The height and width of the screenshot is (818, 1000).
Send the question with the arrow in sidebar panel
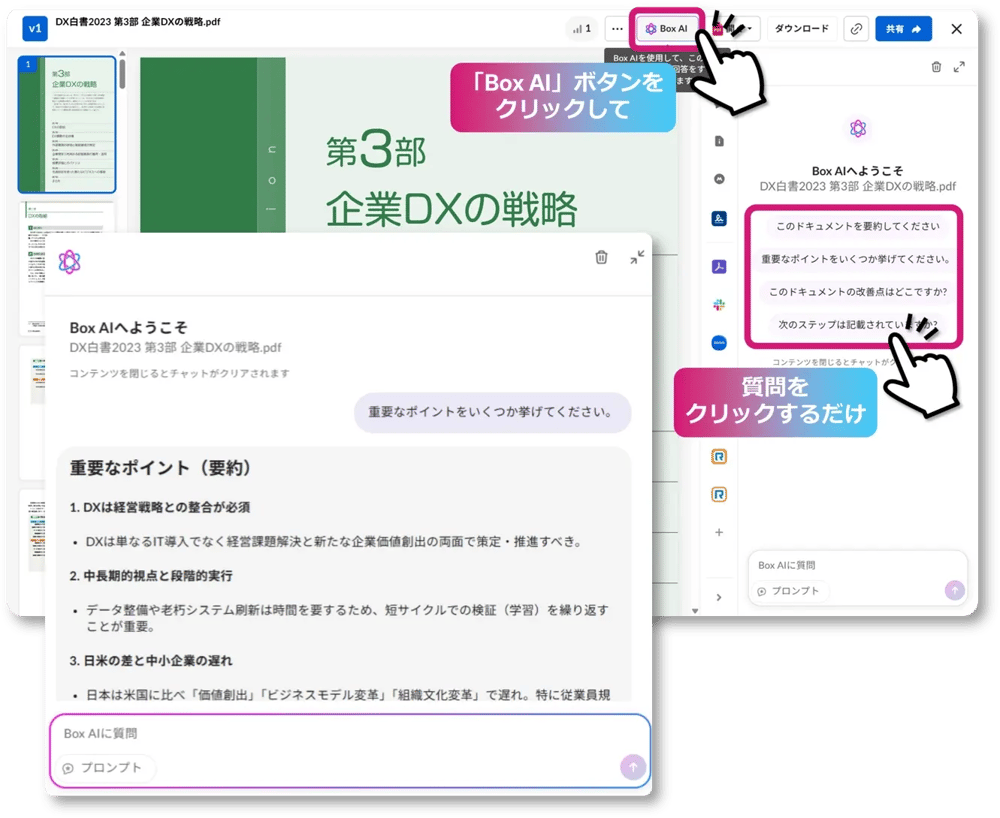(x=954, y=590)
